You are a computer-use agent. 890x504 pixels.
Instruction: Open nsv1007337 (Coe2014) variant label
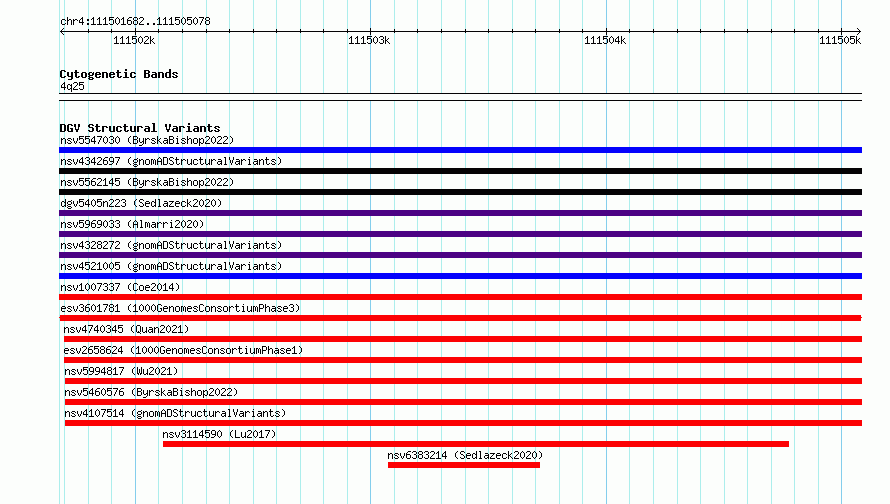(120, 287)
